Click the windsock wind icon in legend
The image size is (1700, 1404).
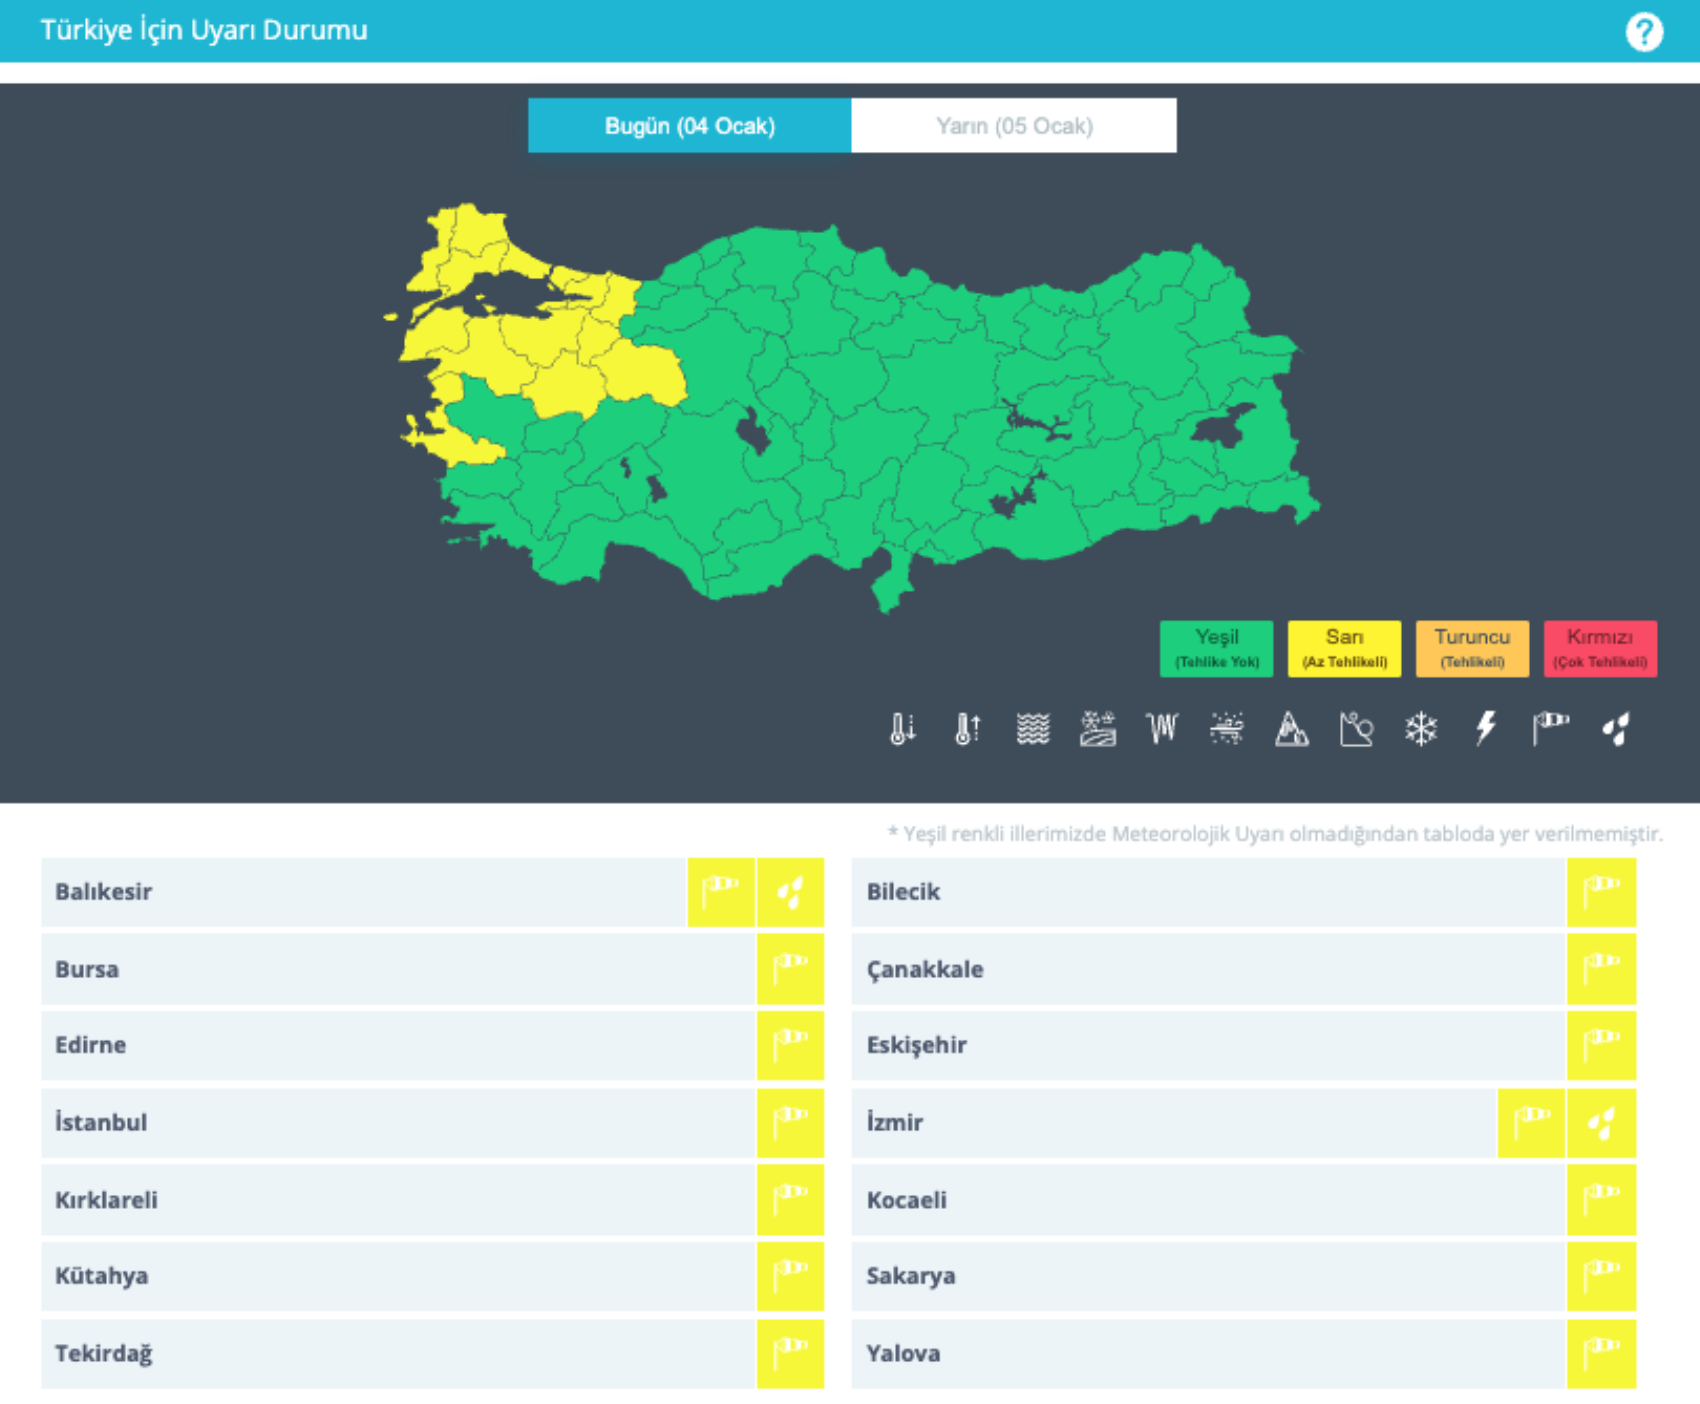pos(1550,729)
